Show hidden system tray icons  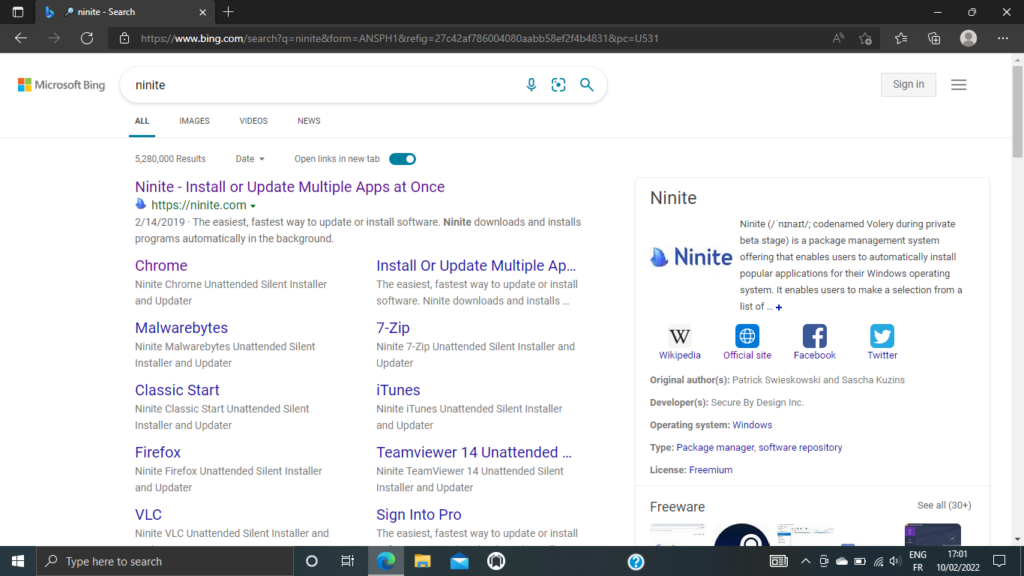(x=805, y=562)
